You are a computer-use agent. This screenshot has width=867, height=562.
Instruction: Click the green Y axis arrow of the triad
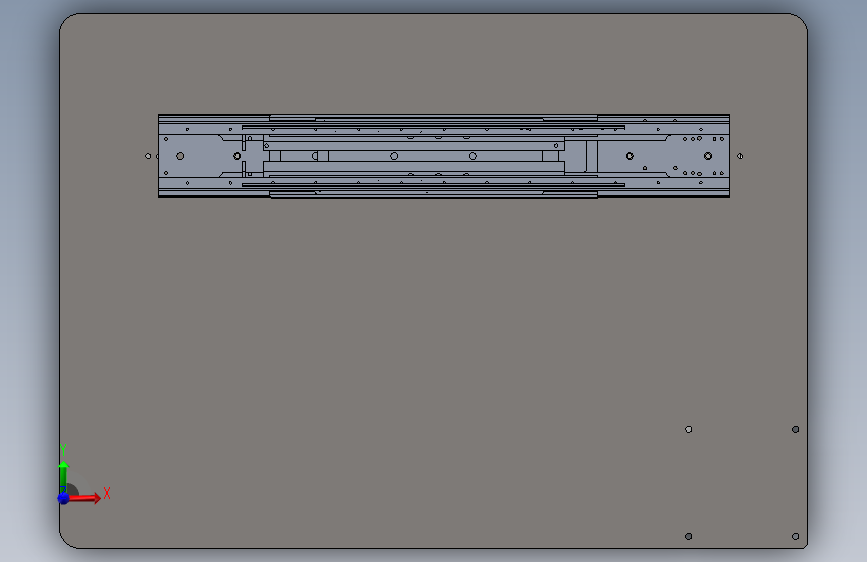point(63,476)
